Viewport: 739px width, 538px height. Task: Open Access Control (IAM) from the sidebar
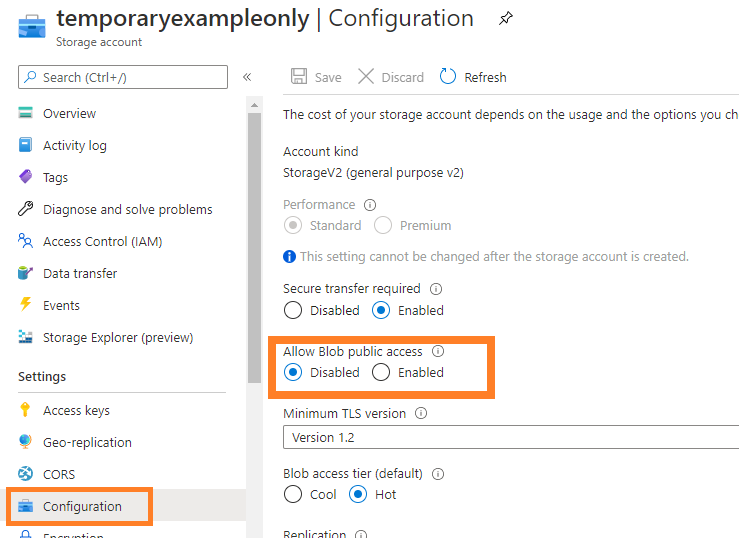102,241
